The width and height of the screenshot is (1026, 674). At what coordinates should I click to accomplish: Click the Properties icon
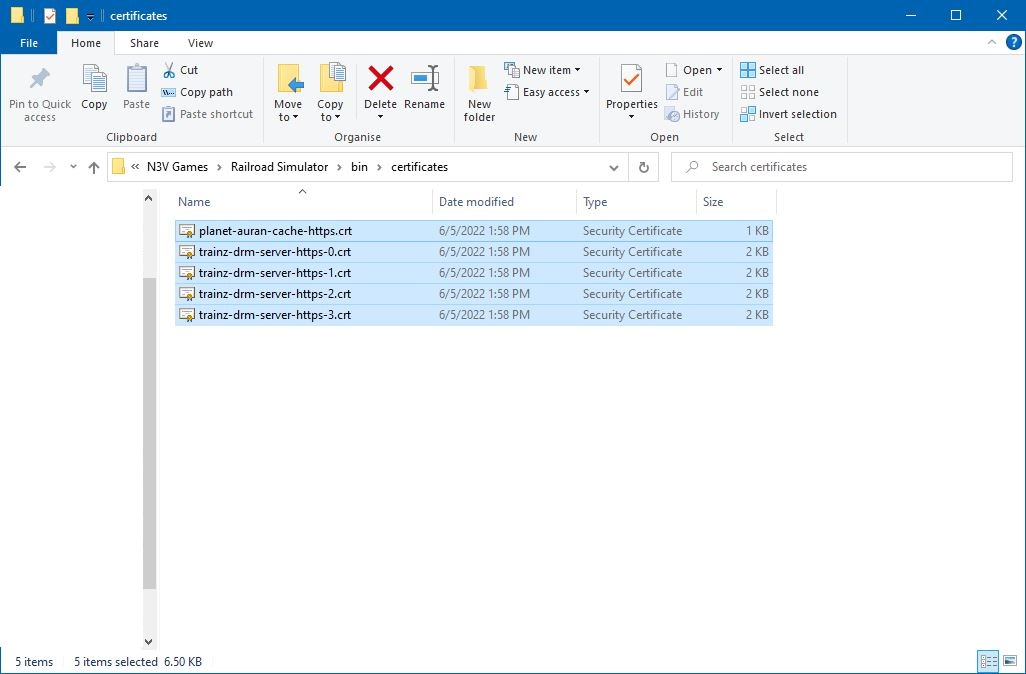[x=631, y=79]
